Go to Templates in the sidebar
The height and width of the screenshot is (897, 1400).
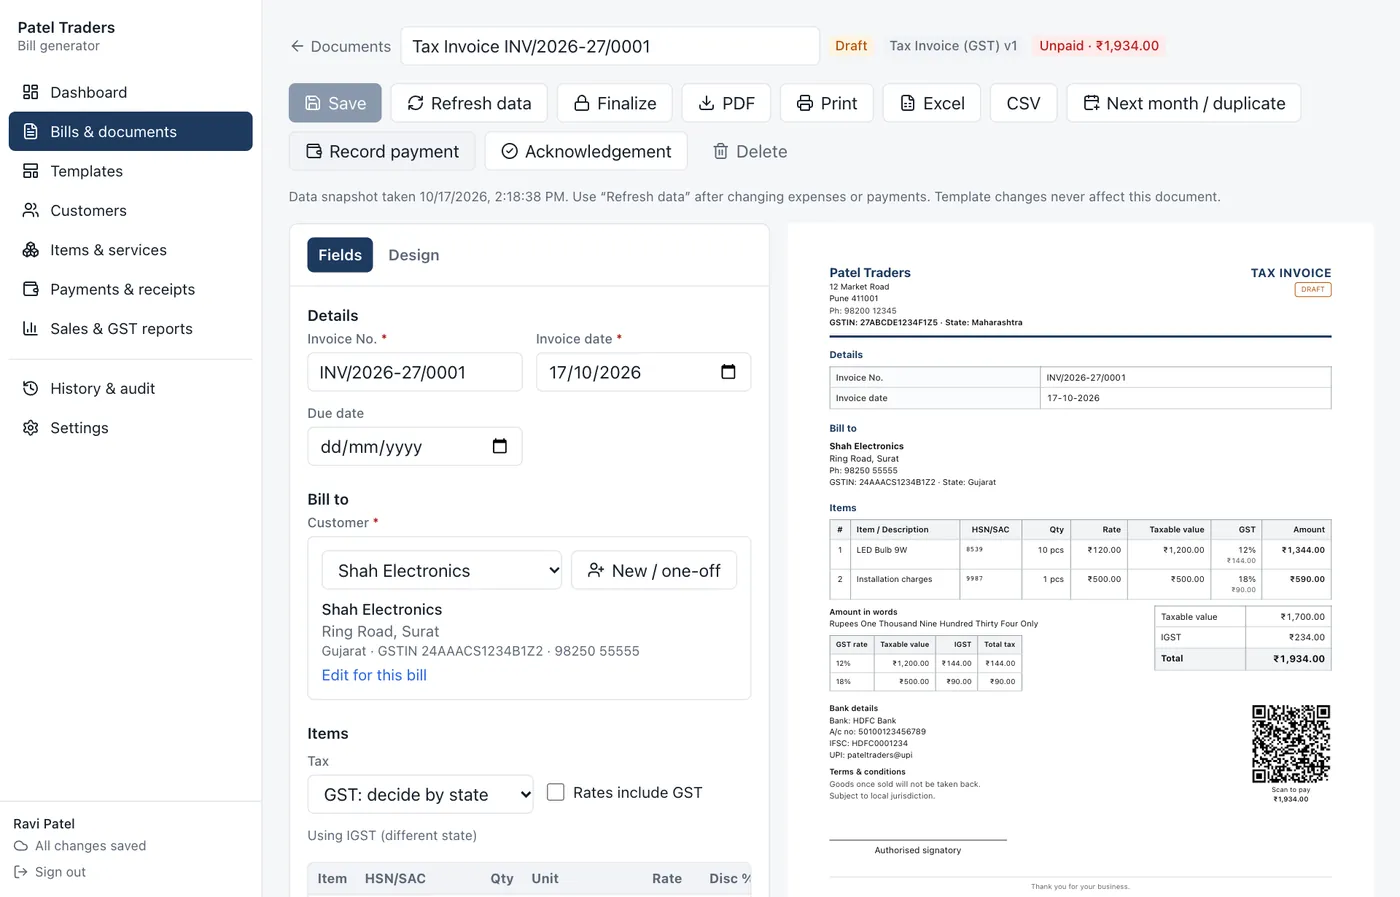pos(130,171)
